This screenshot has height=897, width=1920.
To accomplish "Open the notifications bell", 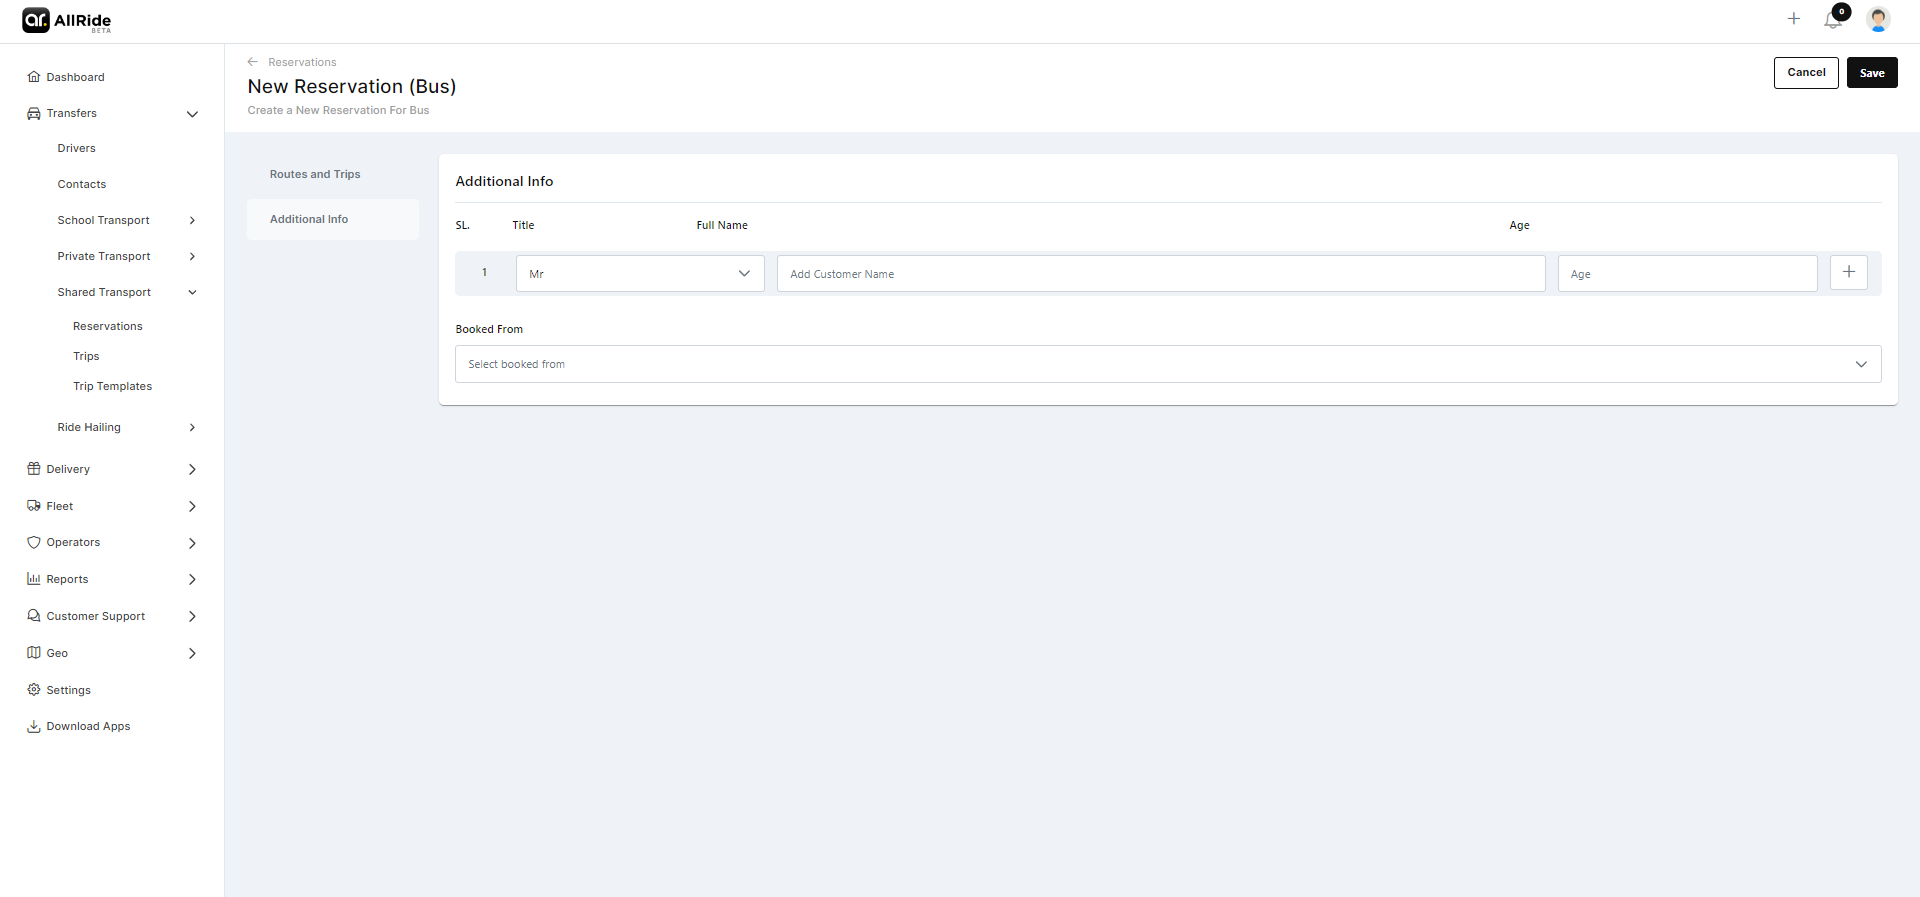I will click(1833, 20).
